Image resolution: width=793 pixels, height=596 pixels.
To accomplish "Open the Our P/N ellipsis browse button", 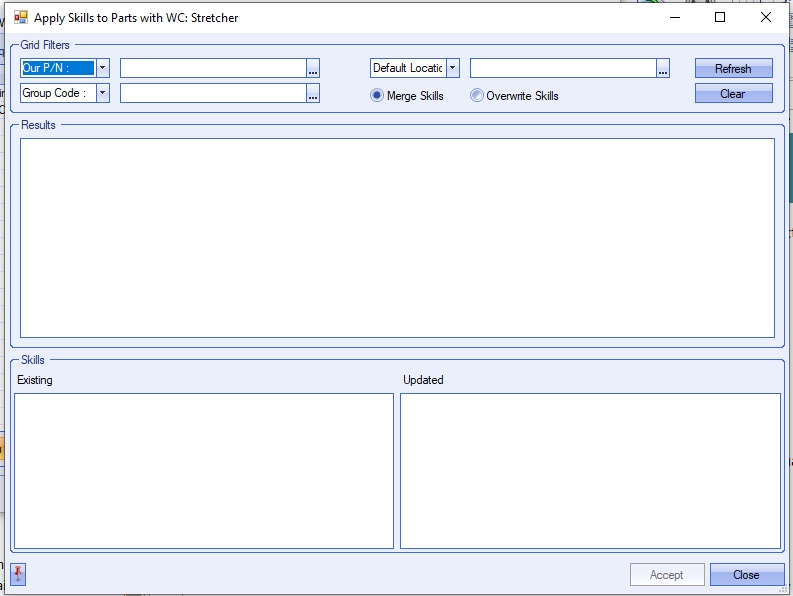I will [313, 68].
